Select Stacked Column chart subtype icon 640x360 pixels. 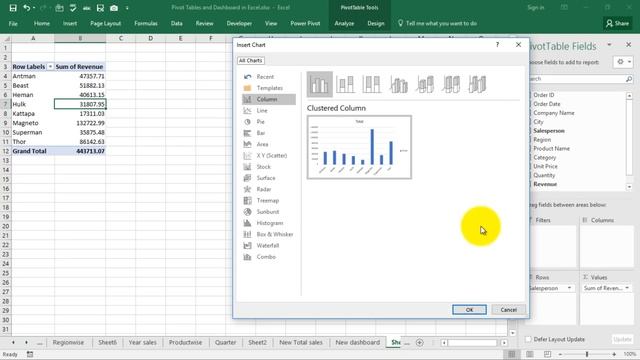coord(345,84)
